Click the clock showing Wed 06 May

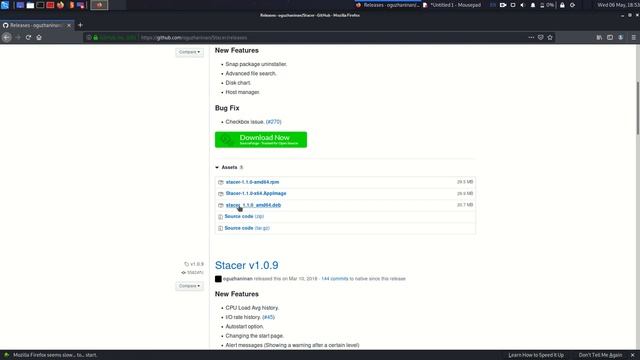[x=618, y=5]
